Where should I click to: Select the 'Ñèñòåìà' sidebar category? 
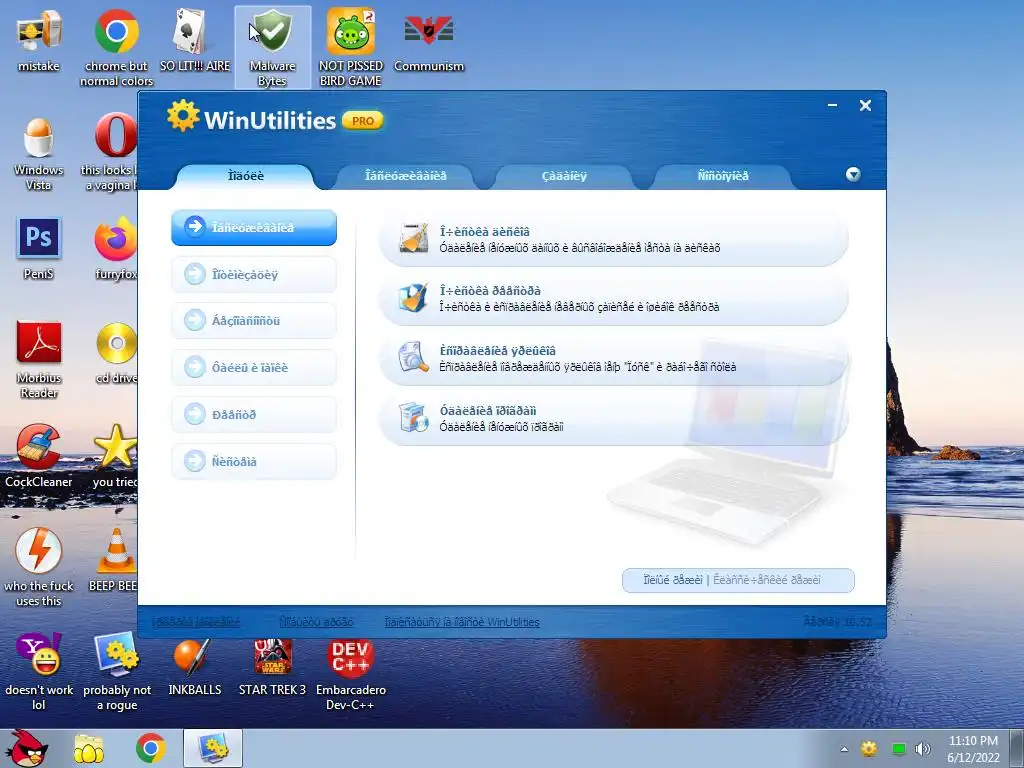(x=254, y=461)
